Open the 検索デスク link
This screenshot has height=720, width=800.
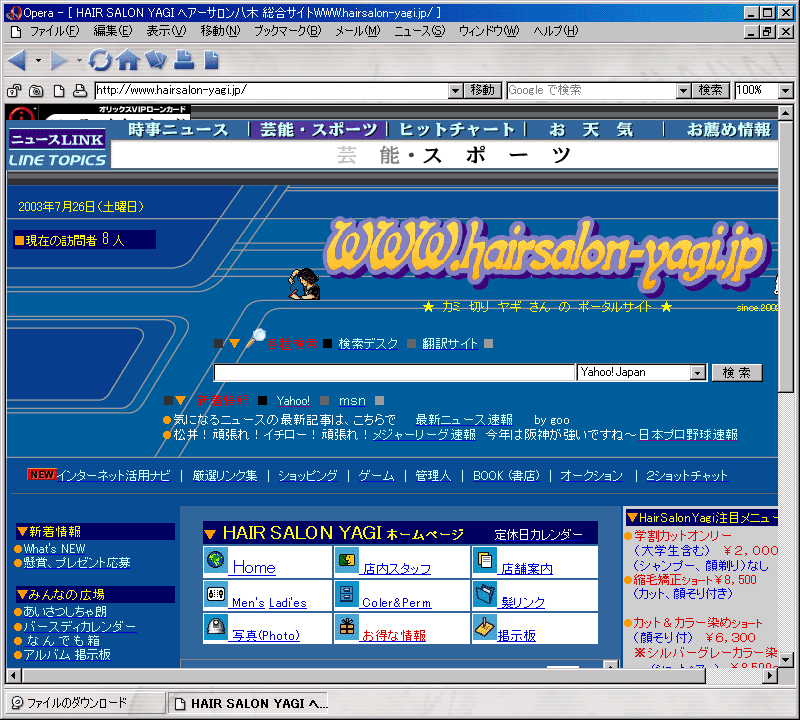coord(368,344)
